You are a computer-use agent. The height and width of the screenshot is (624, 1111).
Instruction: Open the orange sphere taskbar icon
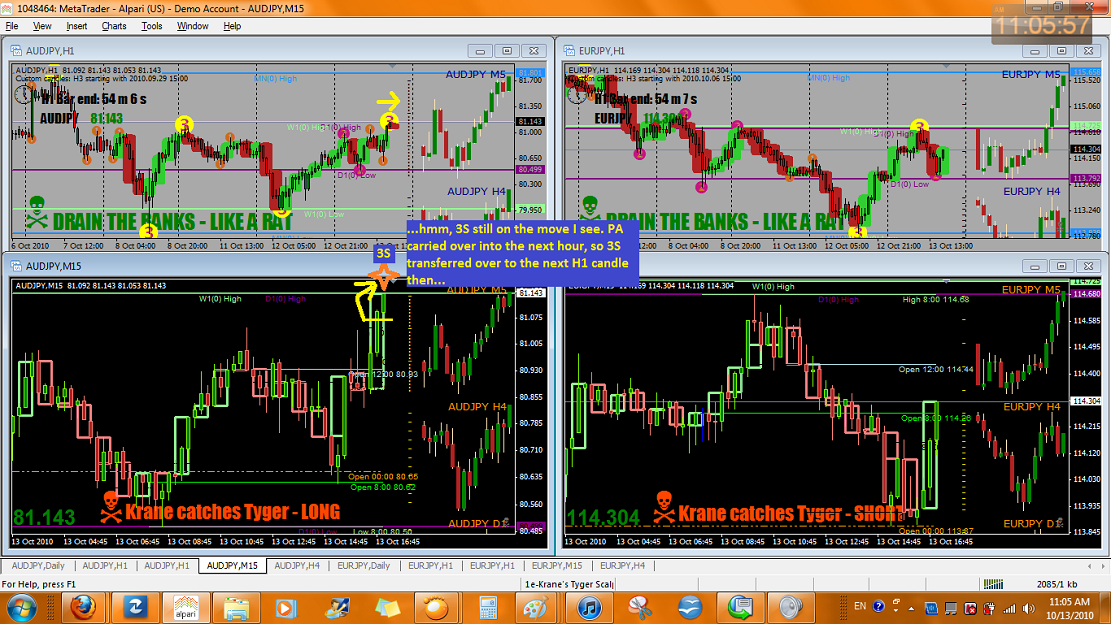437,608
